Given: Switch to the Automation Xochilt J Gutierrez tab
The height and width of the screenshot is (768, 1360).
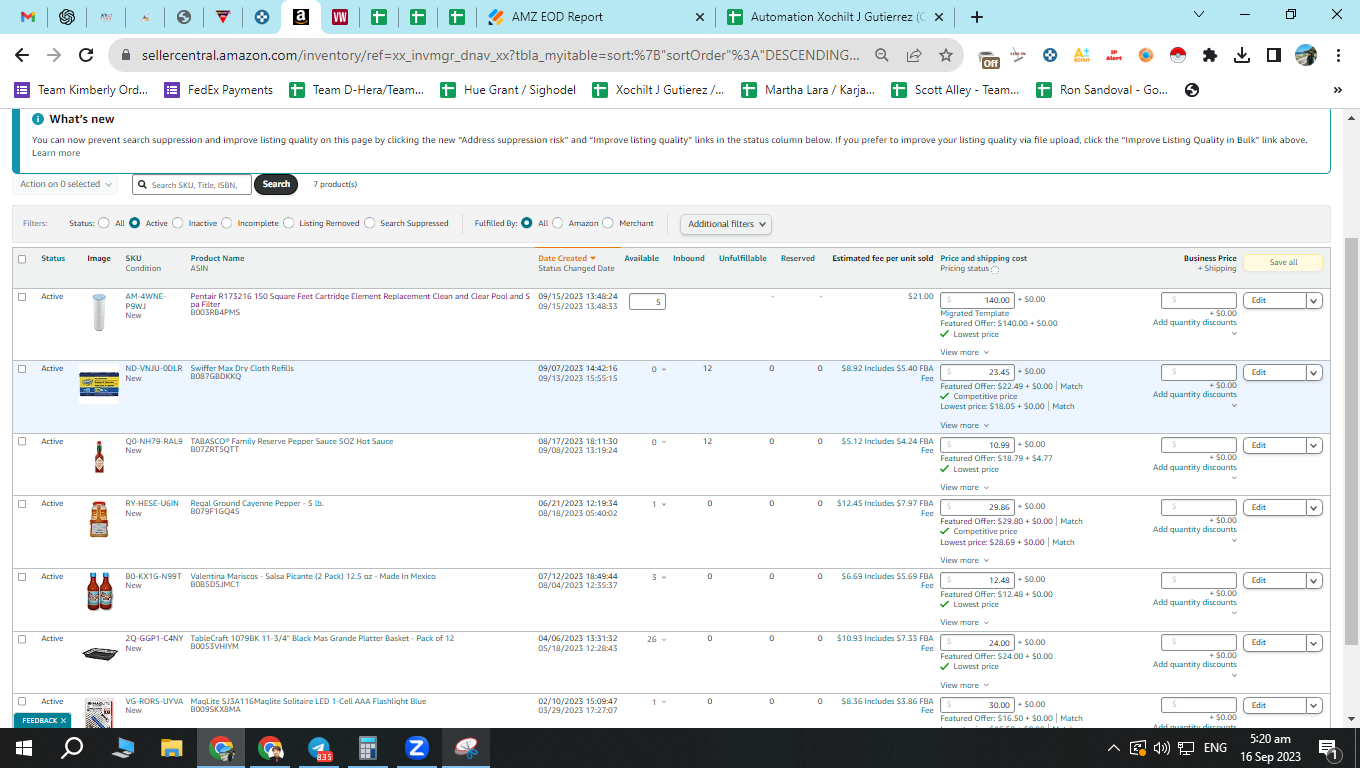Looking at the screenshot, I should pyautogui.click(x=836, y=17).
